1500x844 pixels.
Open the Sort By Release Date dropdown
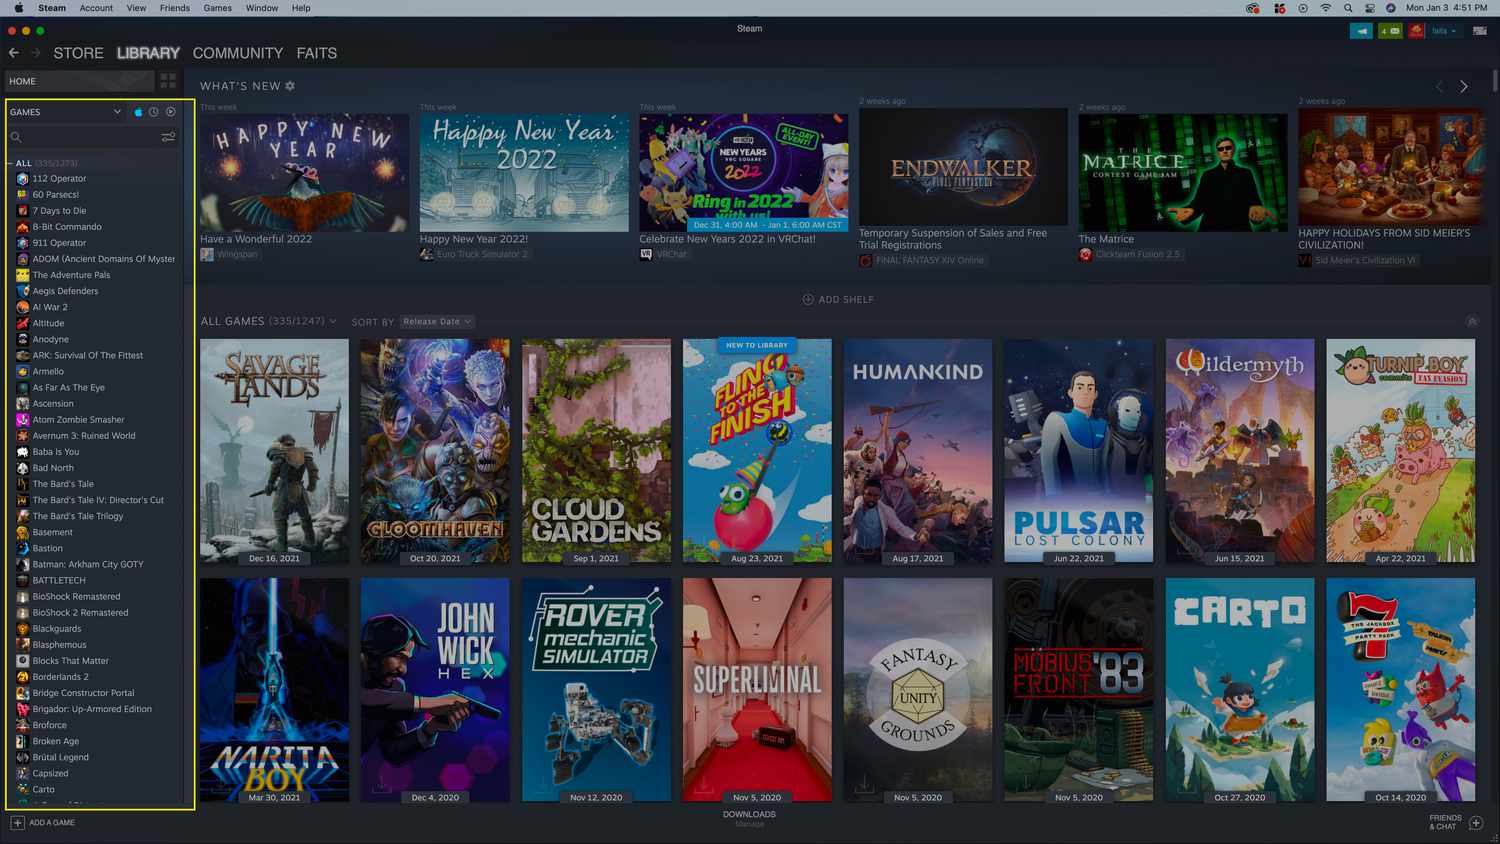point(437,322)
